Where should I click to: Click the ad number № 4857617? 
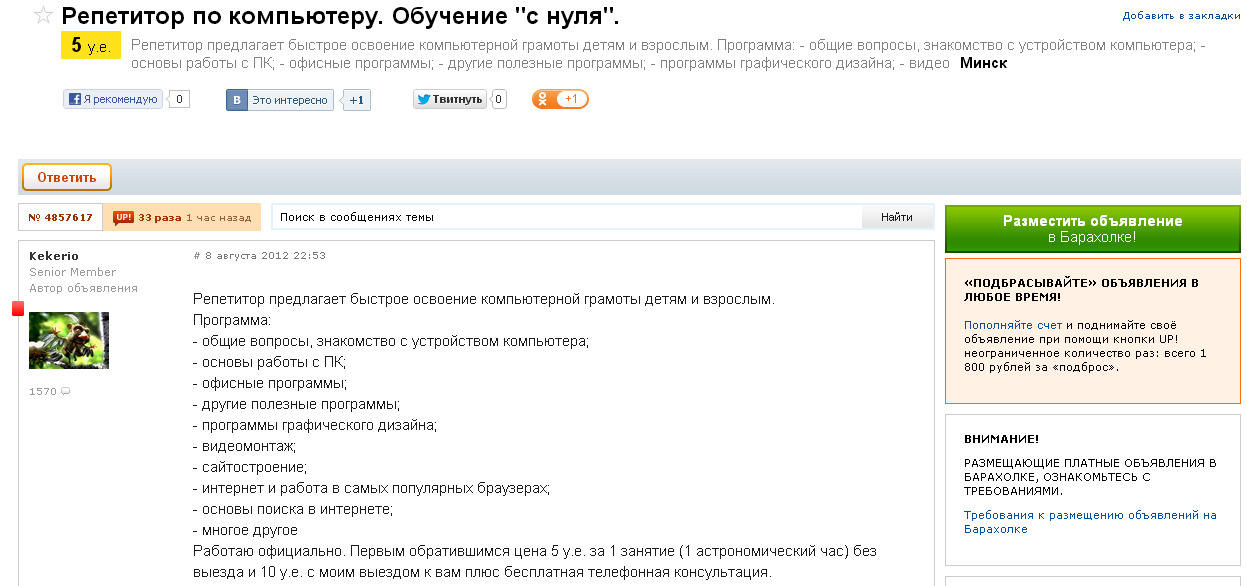click(61, 217)
